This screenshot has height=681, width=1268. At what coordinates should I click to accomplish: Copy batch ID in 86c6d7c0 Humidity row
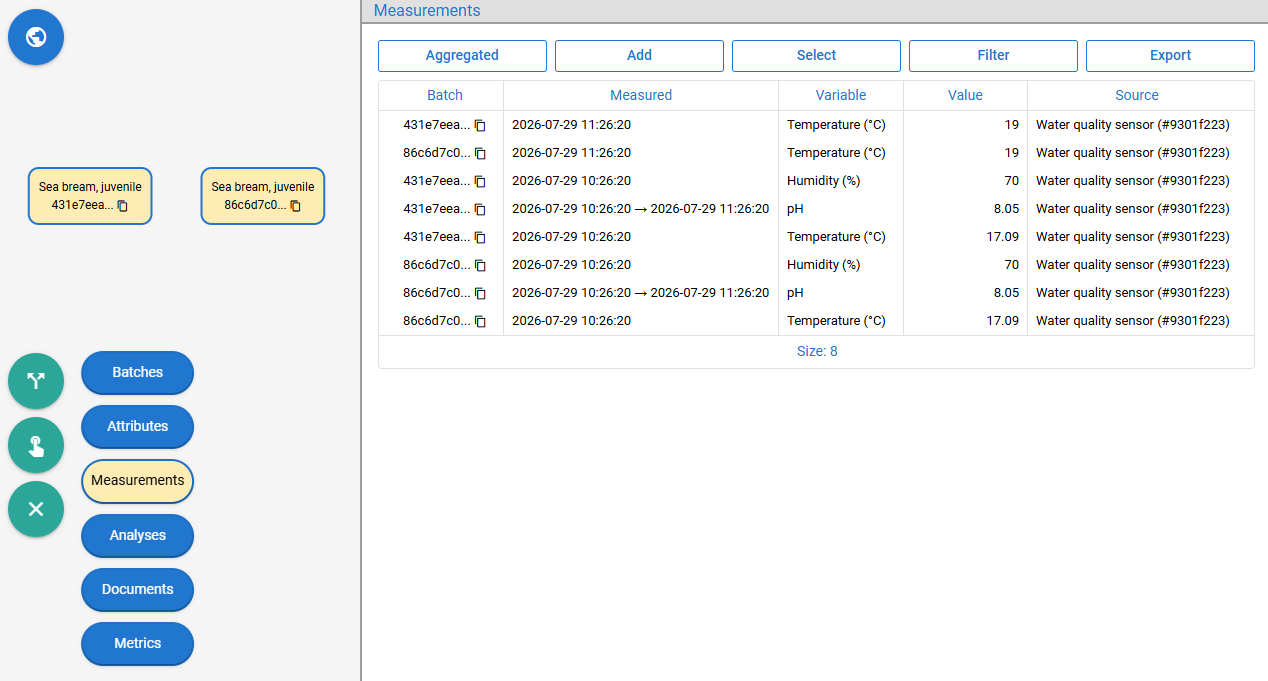pos(480,265)
